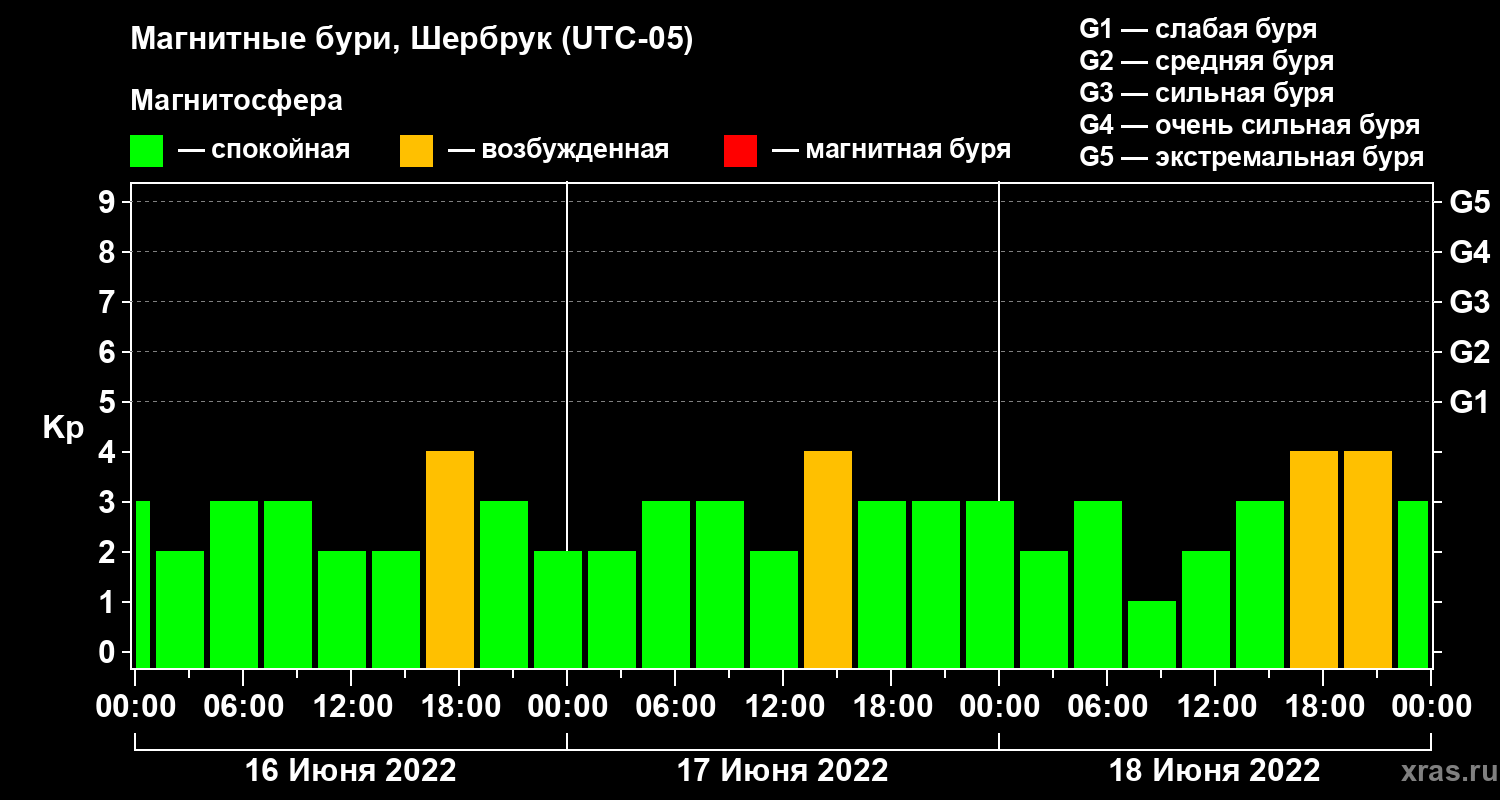Click the chart title Магнитные бури, Шербрук

tap(411, 40)
